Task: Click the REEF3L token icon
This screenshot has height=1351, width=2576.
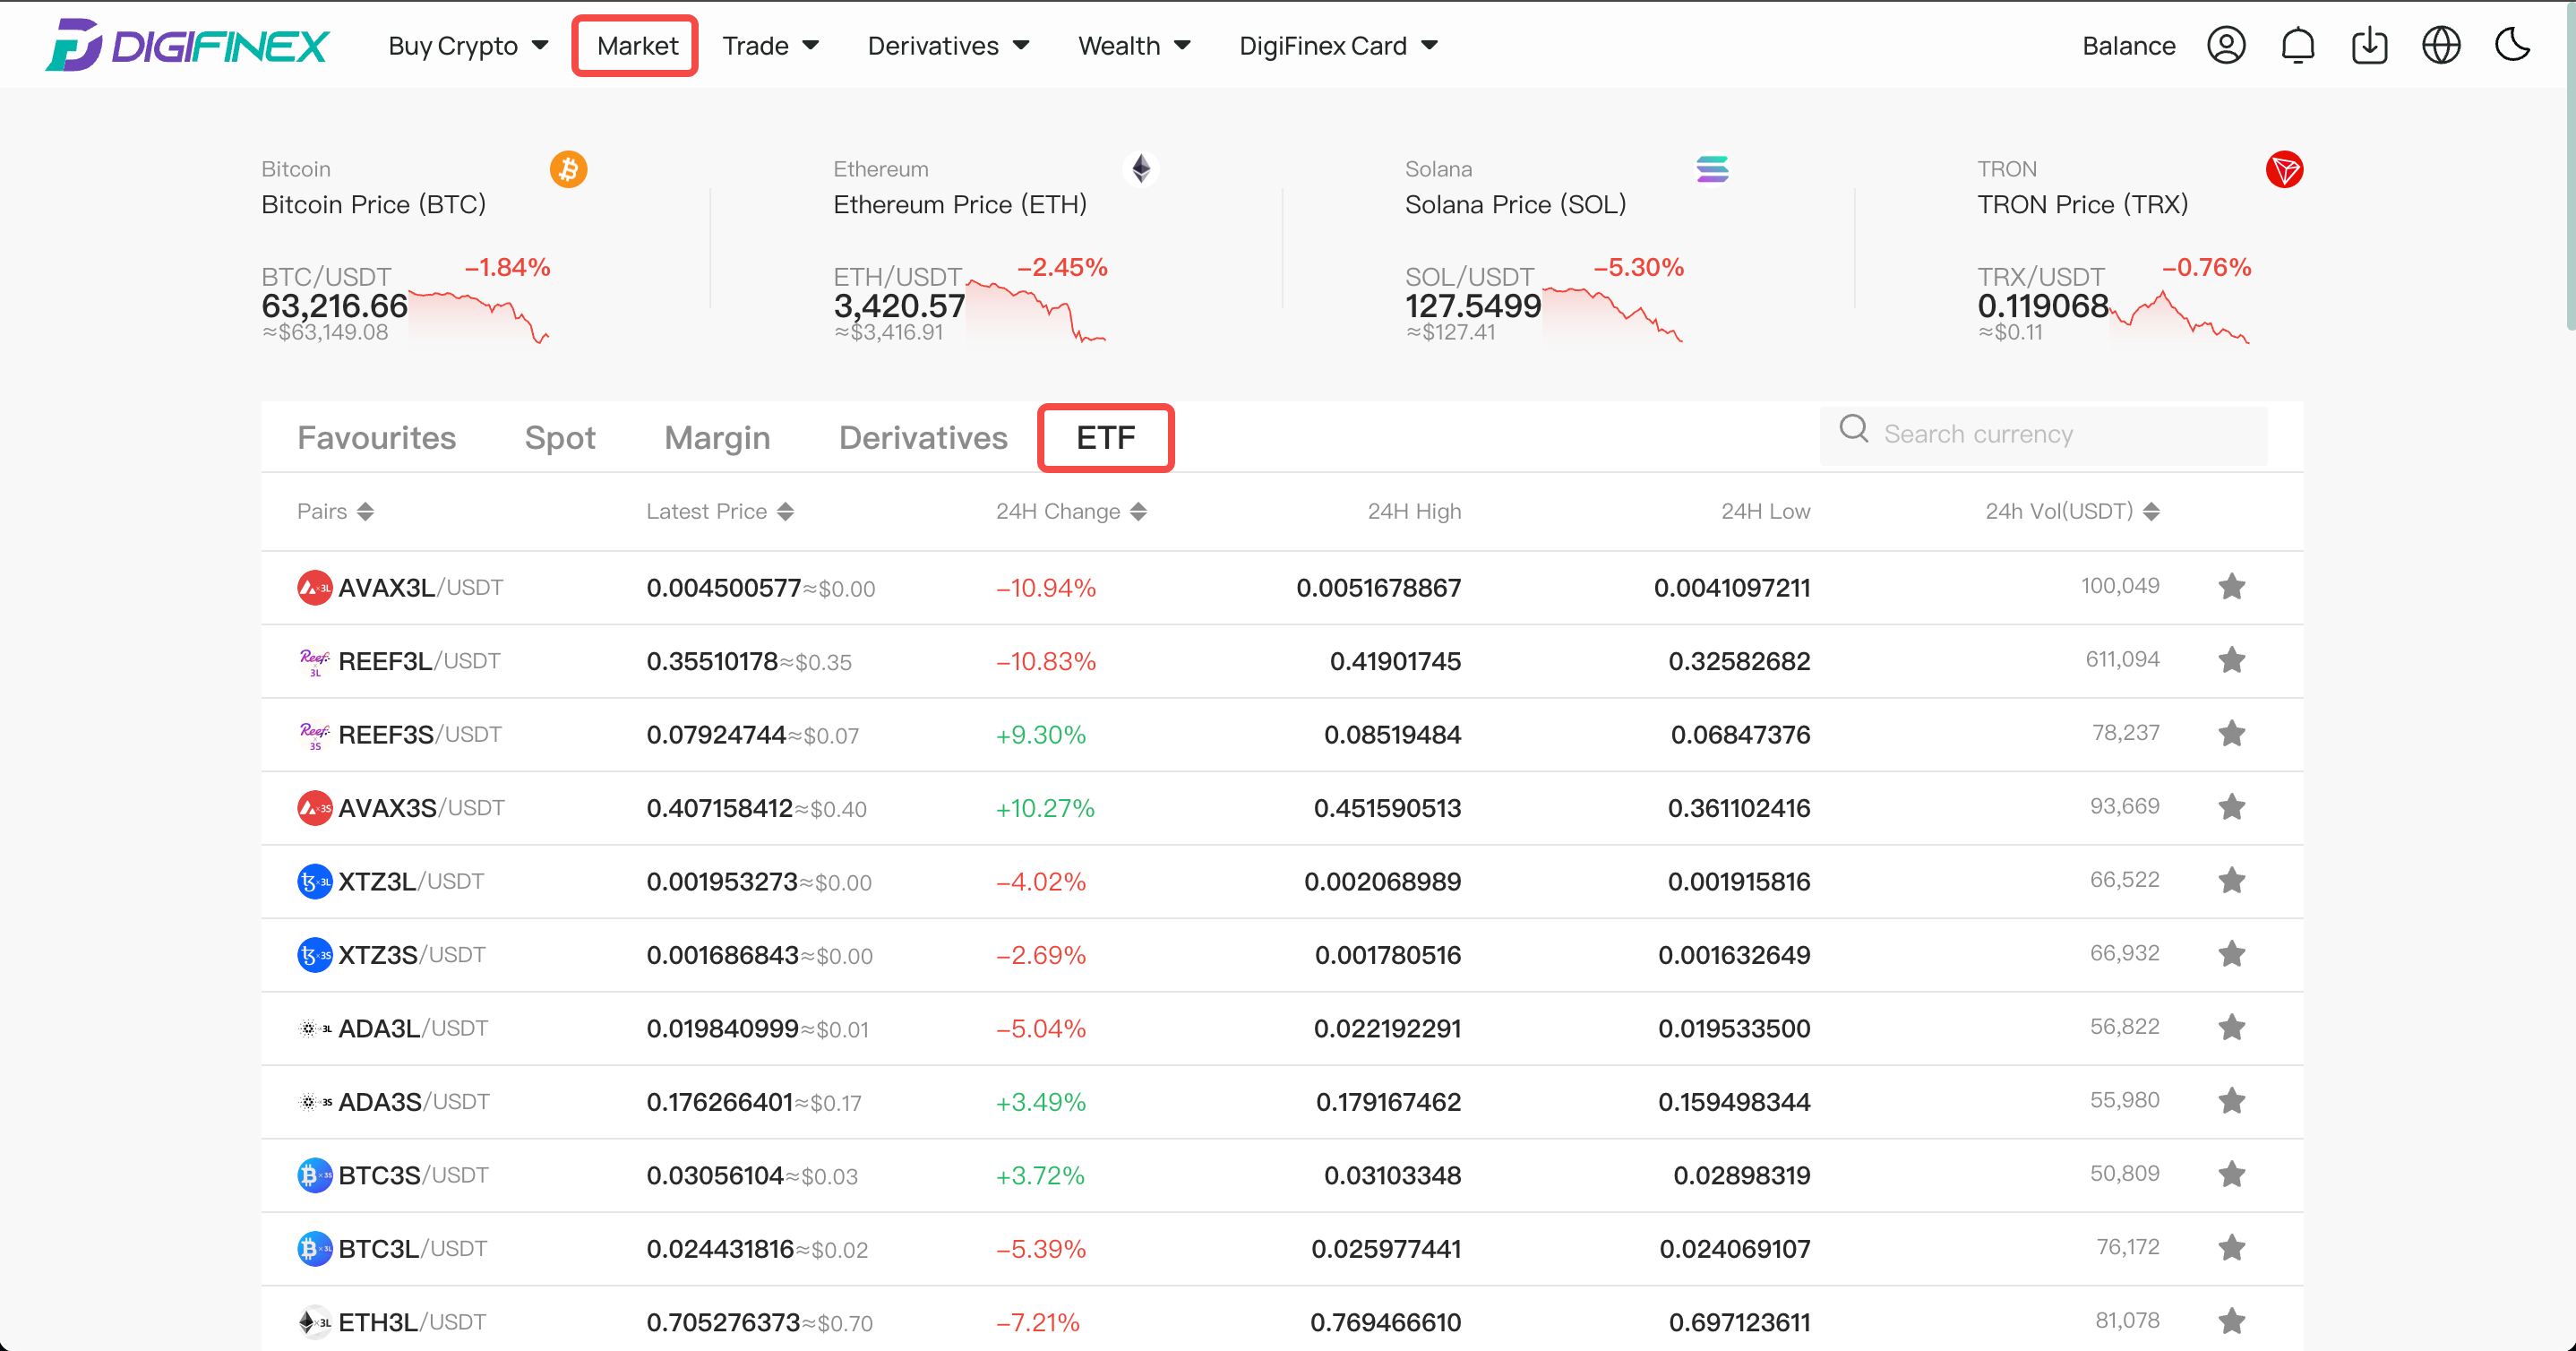Action: click(314, 661)
